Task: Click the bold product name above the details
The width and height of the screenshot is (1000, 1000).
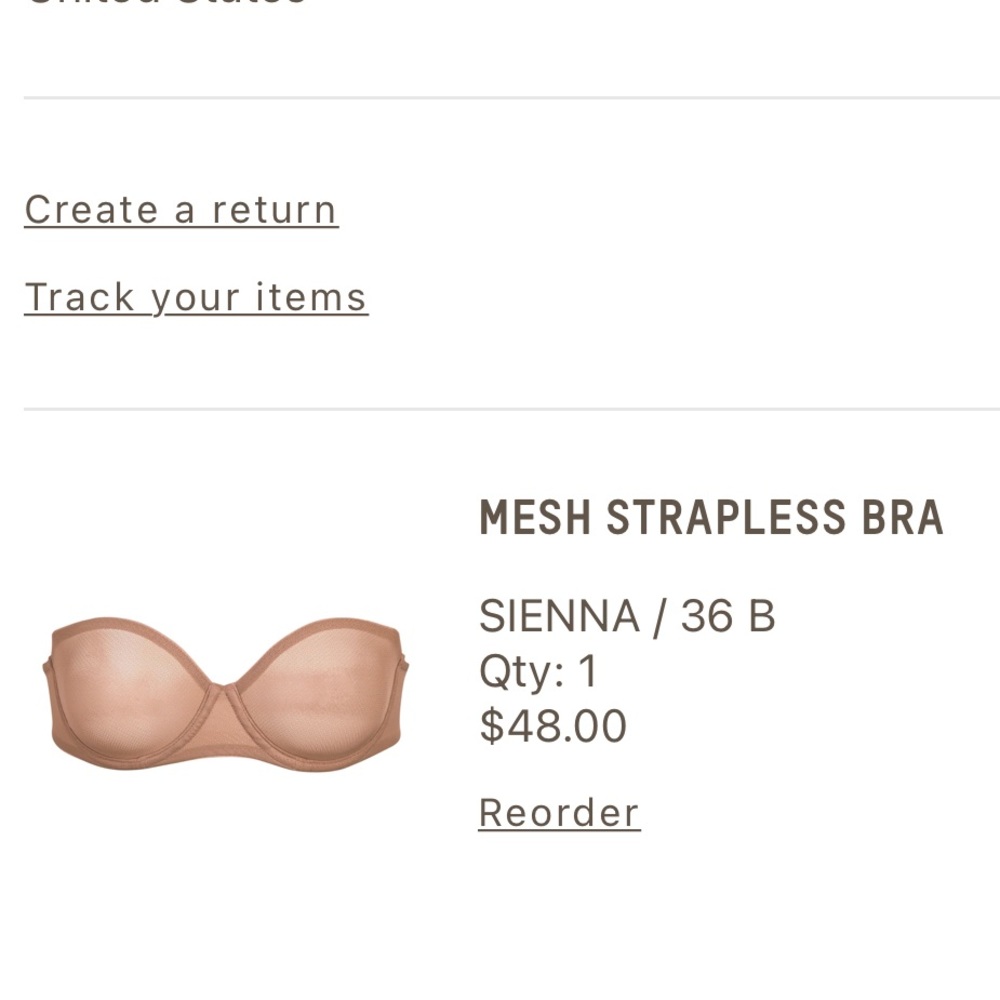Action: click(x=710, y=517)
